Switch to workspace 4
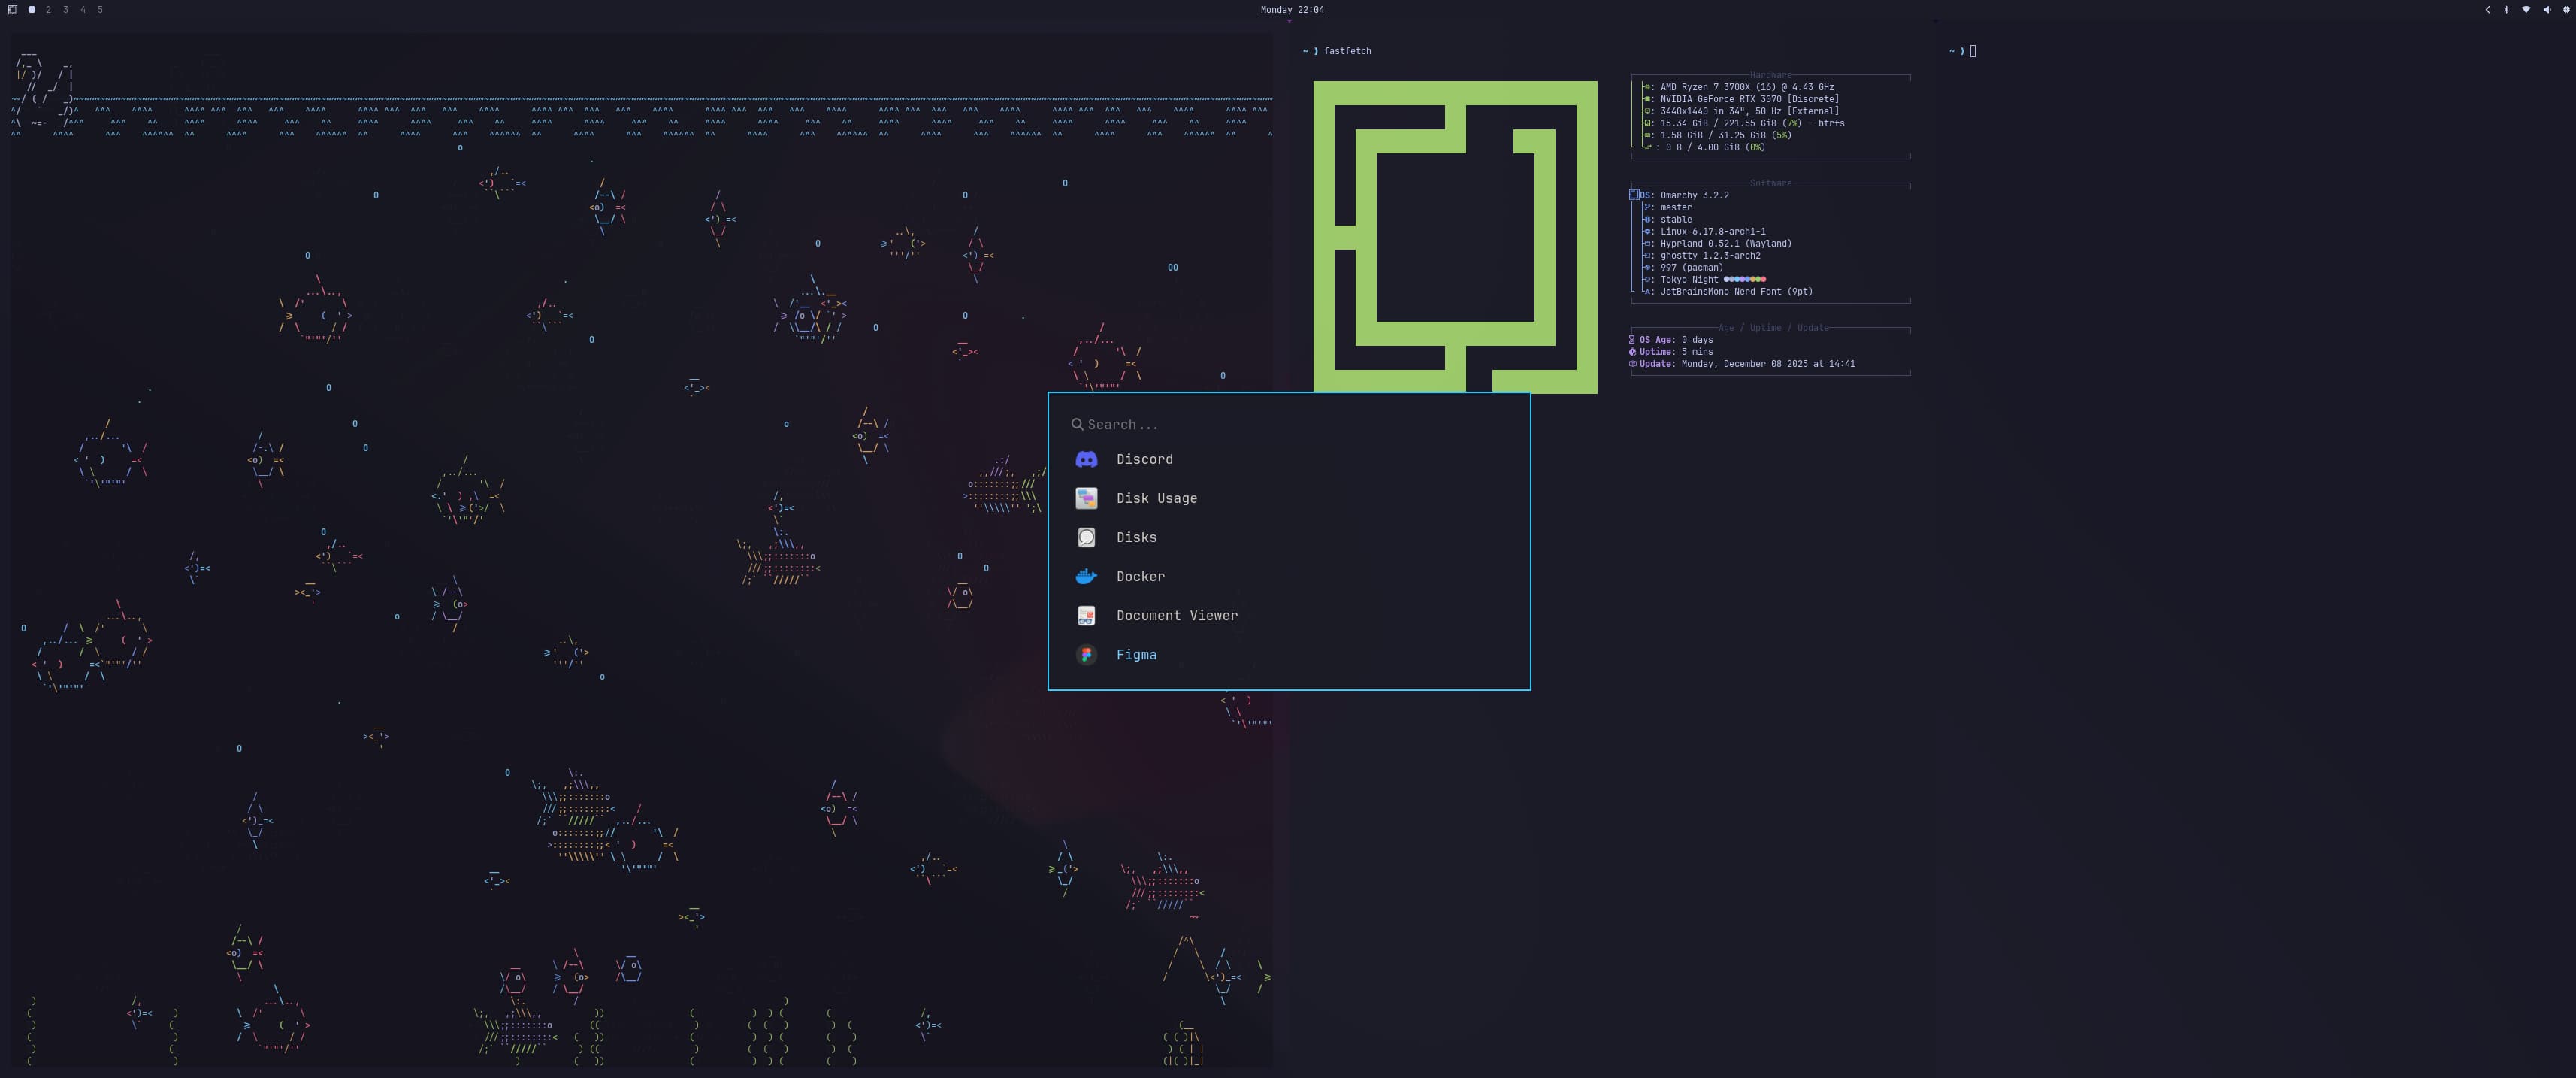 point(83,9)
